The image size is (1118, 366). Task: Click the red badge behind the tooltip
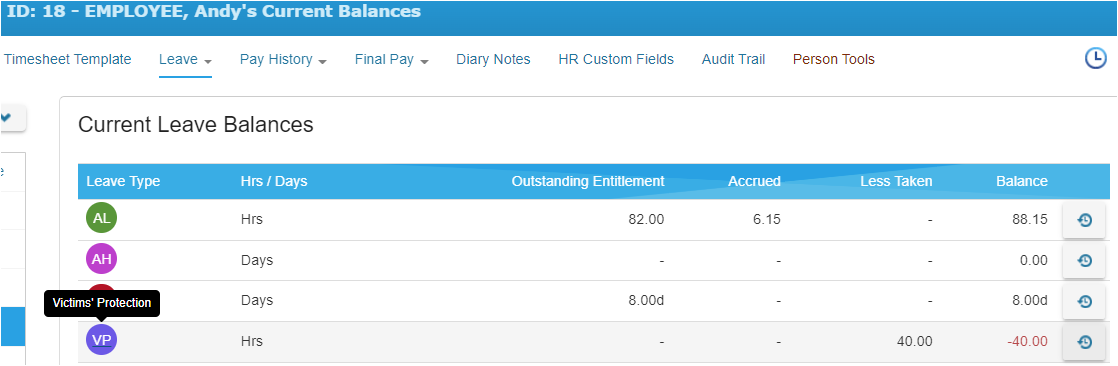tap(102, 288)
